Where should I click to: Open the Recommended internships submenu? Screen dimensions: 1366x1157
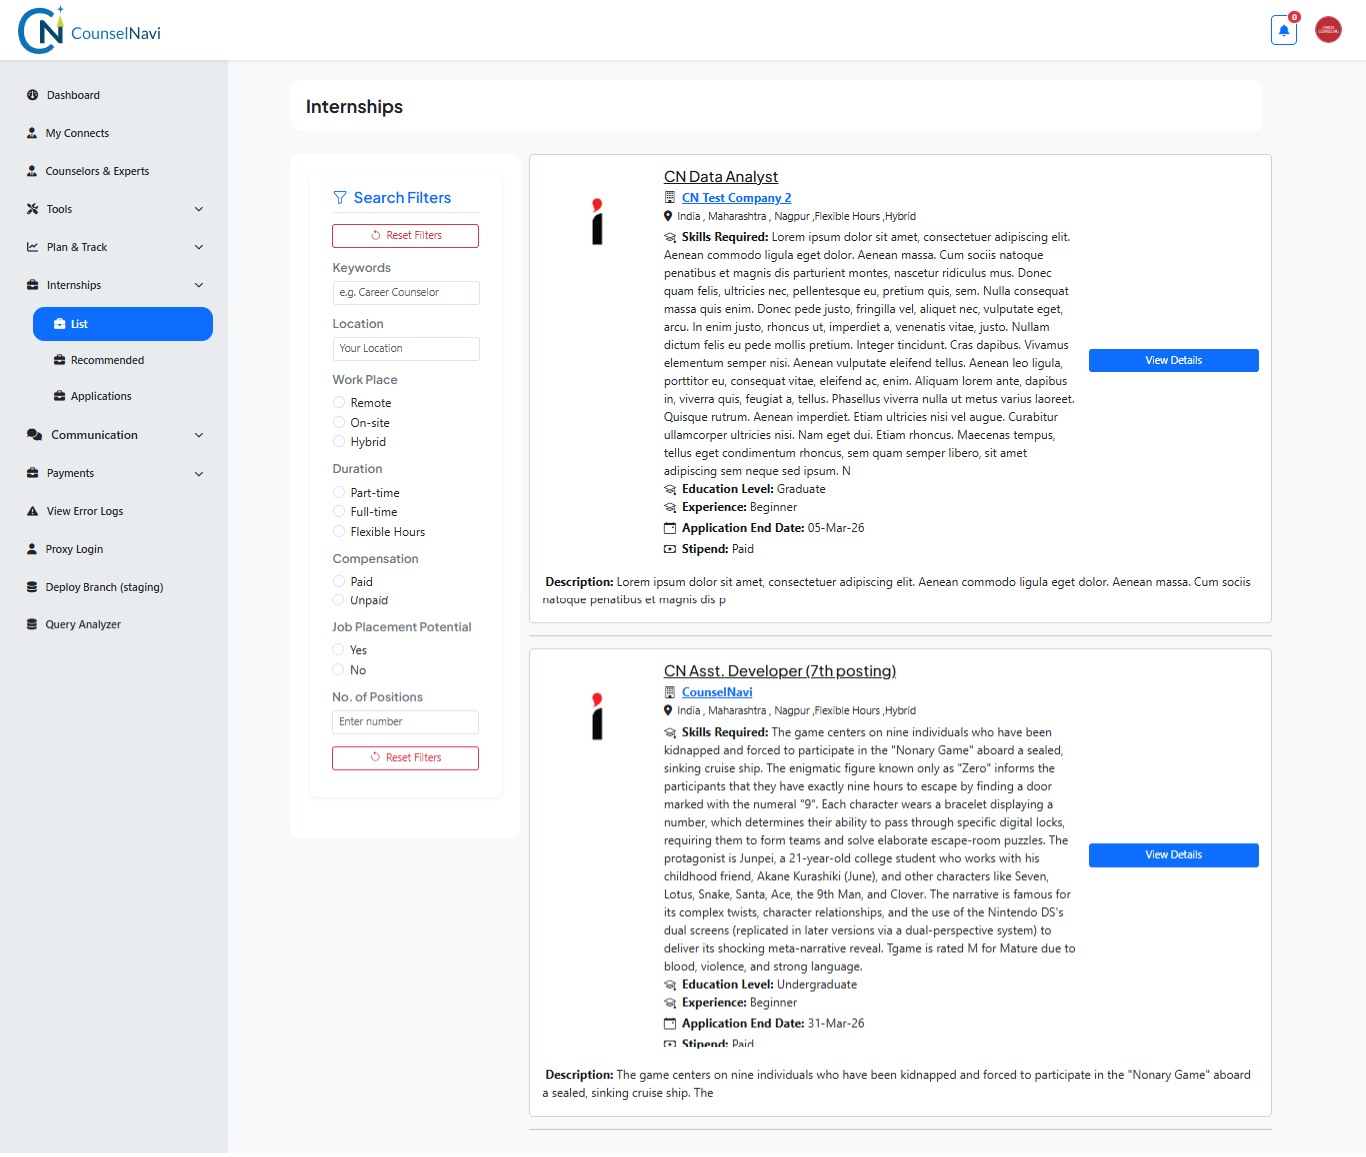pyautogui.click(x=107, y=360)
